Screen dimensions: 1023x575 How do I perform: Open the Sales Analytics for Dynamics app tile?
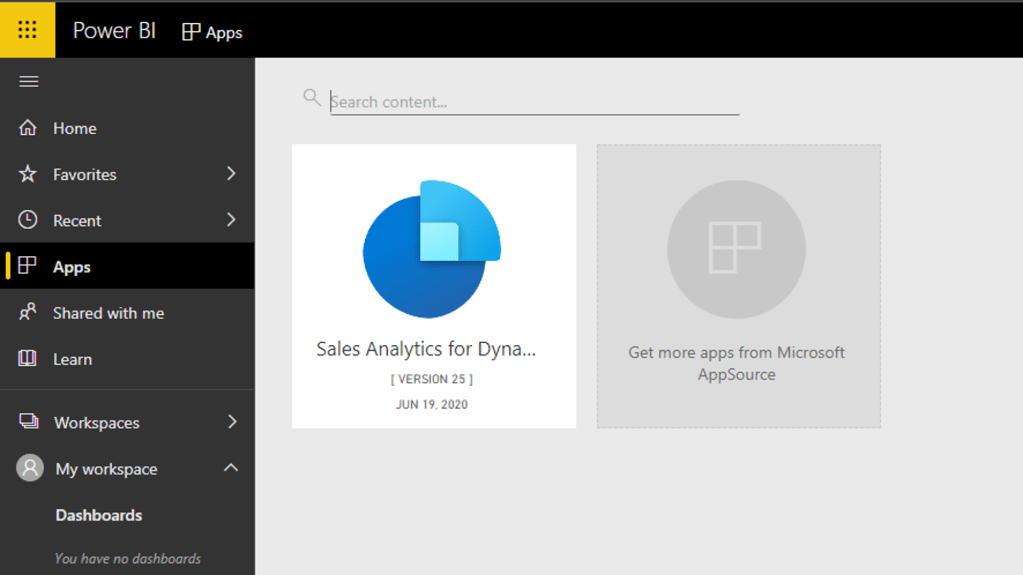pyautogui.click(x=433, y=286)
